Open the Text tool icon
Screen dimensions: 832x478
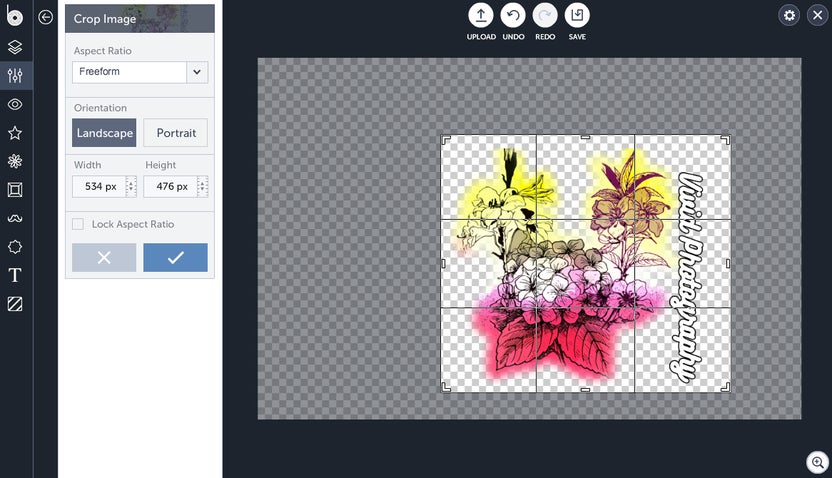click(x=15, y=275)
